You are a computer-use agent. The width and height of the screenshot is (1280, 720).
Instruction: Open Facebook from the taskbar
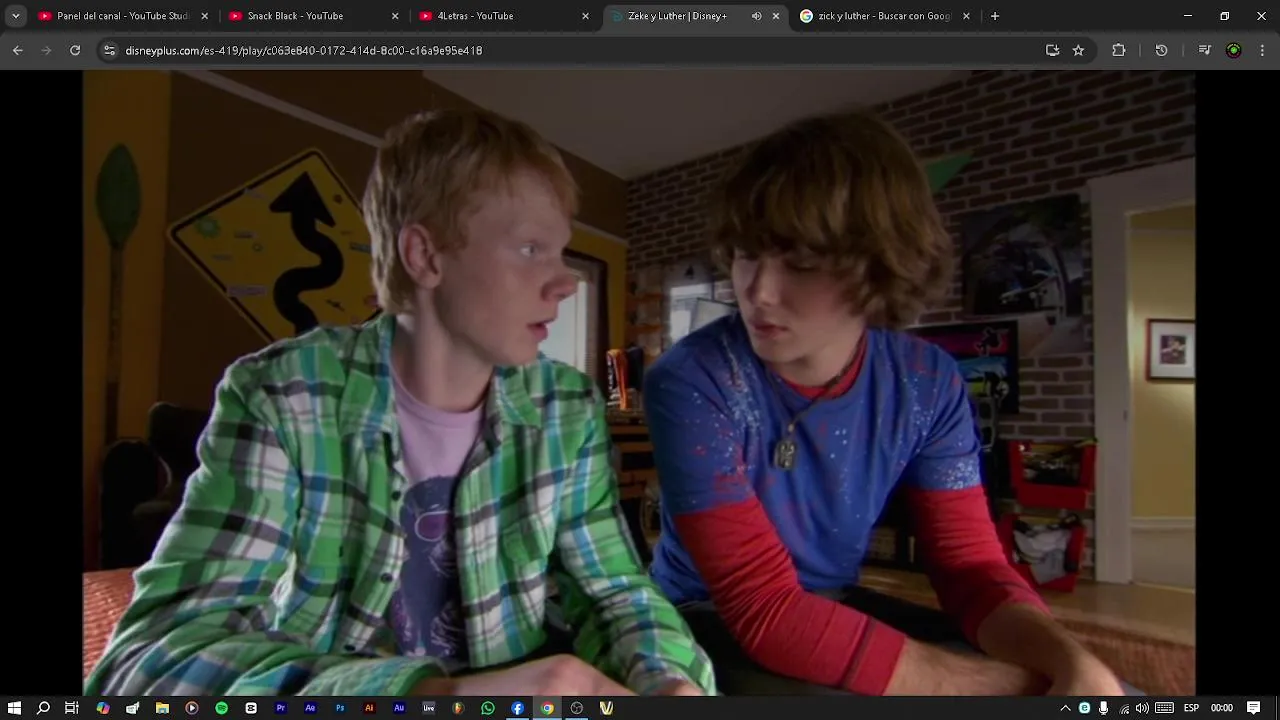click(517, 708)
